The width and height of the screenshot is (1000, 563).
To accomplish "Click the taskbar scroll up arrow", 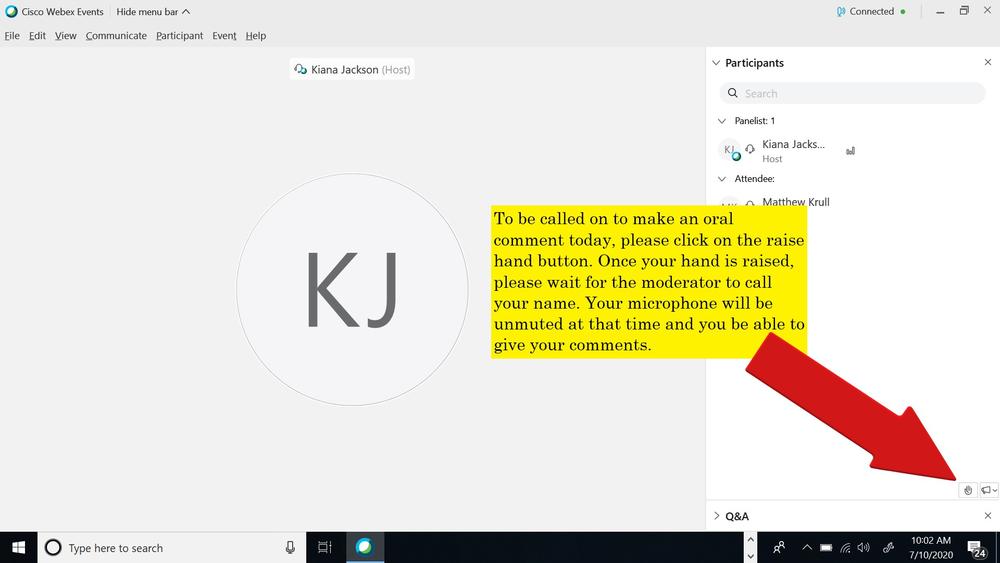I will pyautogui.click(x=751, y=539).
